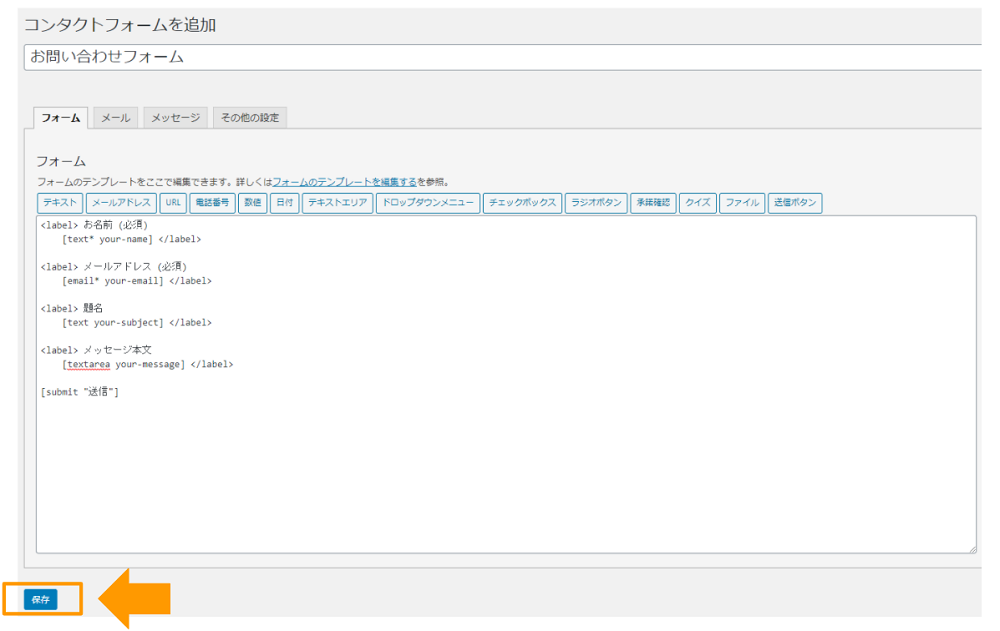
Task: Open the メール tab
Action: tap(116, 118)
